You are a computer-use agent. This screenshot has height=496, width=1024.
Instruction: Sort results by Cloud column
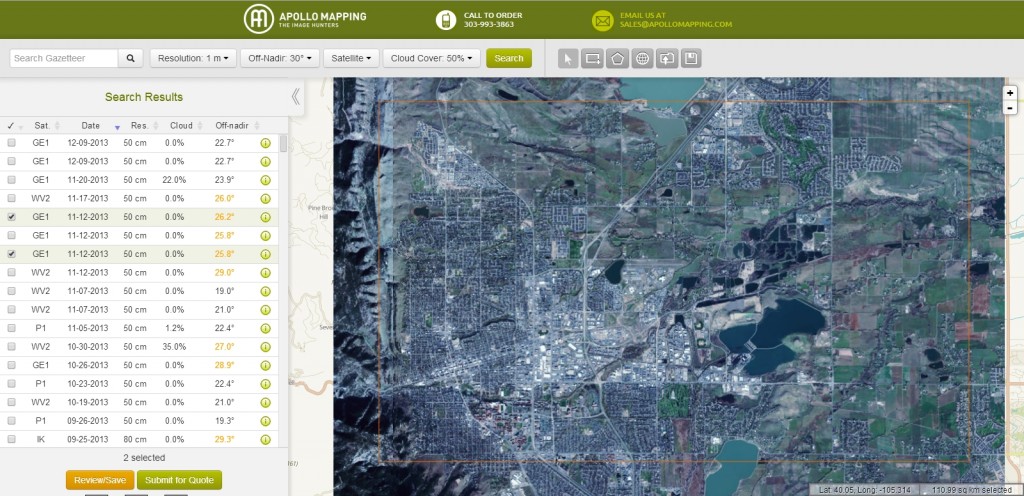[x=182, y=125]
